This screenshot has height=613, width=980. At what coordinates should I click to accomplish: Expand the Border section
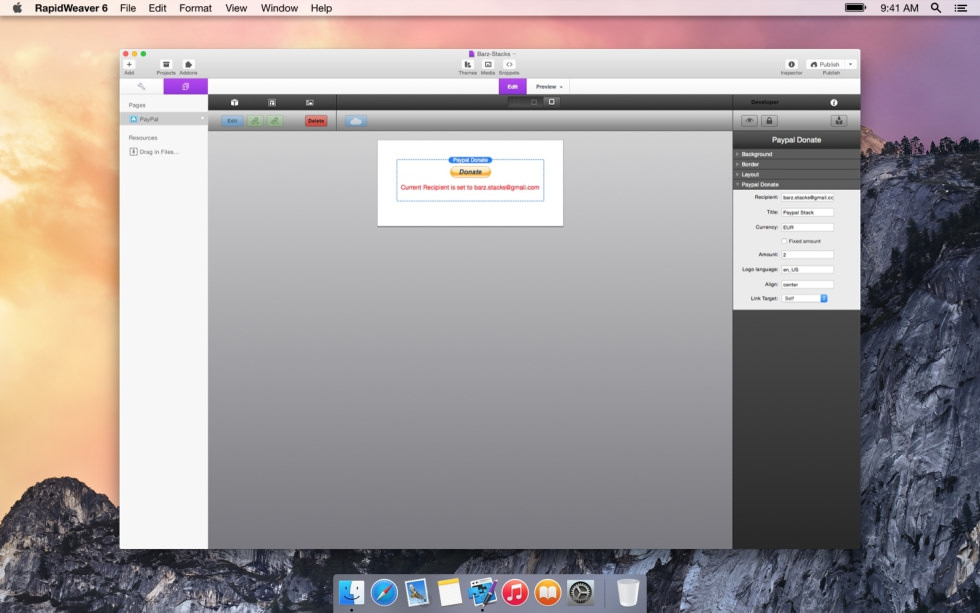[796, 164]
